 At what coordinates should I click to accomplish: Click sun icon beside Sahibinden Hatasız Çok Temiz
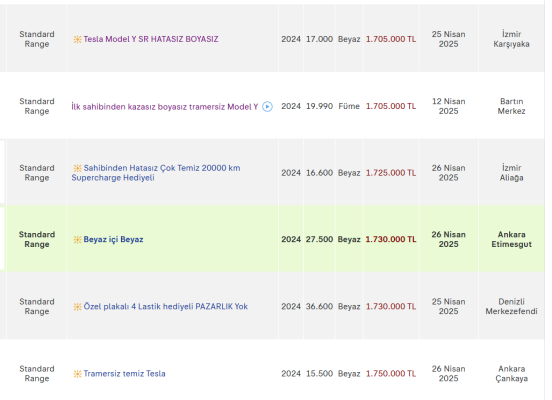(77, 168)
